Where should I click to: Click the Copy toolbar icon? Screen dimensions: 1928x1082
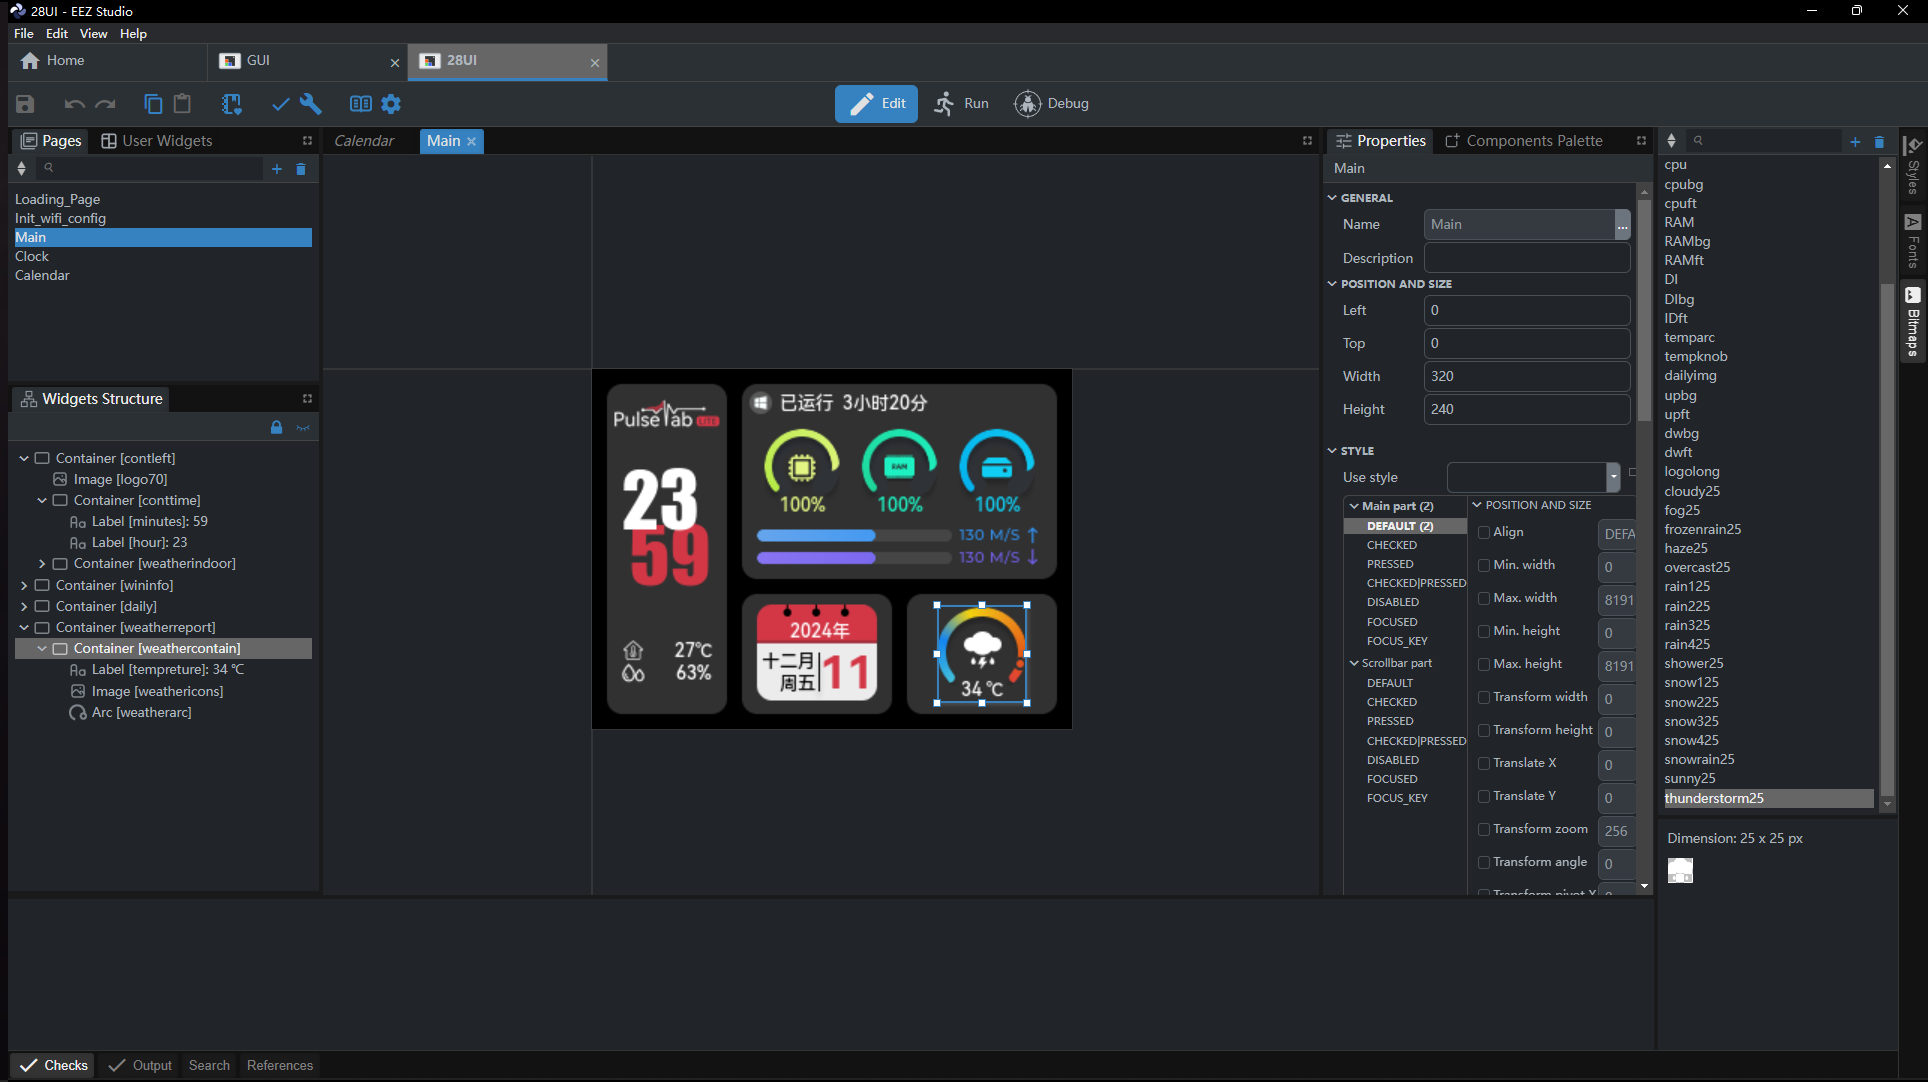[153, 104]
